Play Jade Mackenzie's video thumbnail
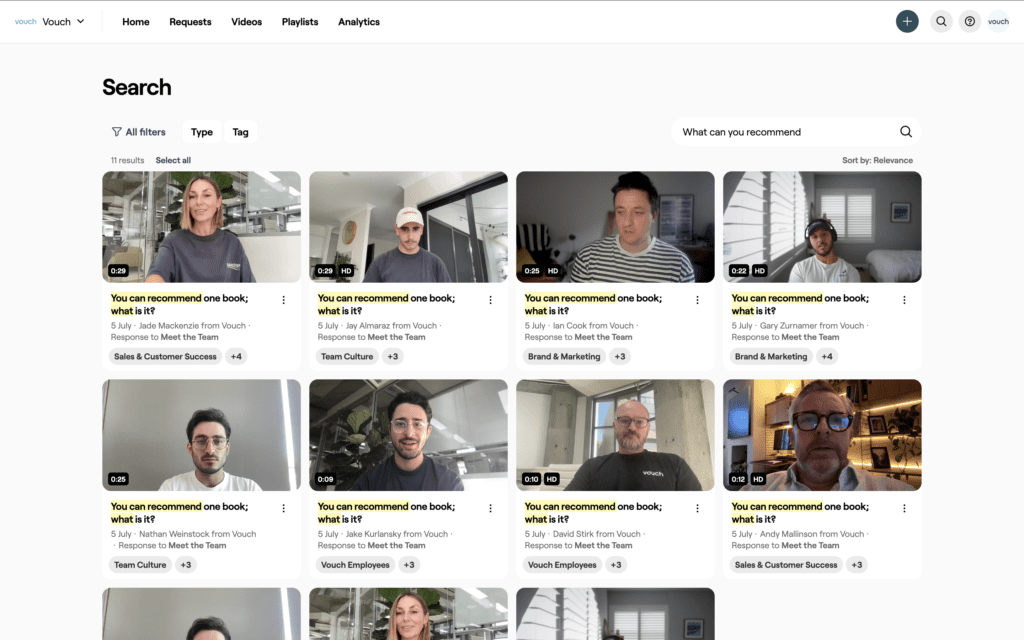This screenshot has width=1024, height=640. click(201, 227)
